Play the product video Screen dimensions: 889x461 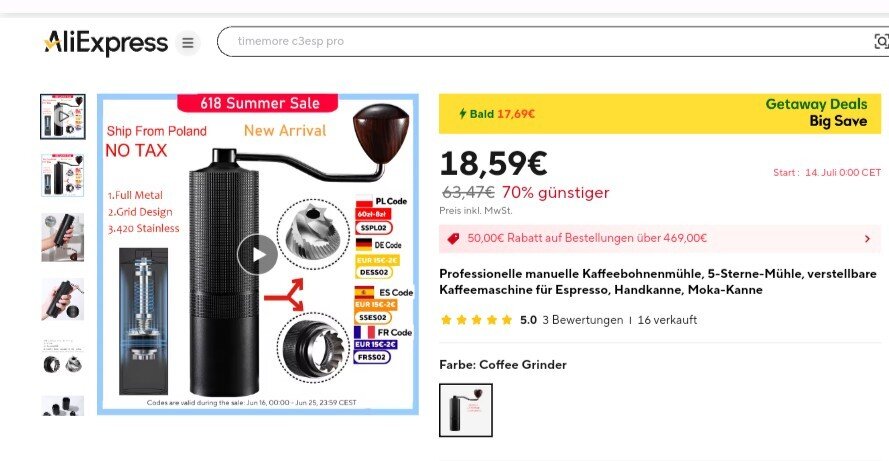(257, 254)
